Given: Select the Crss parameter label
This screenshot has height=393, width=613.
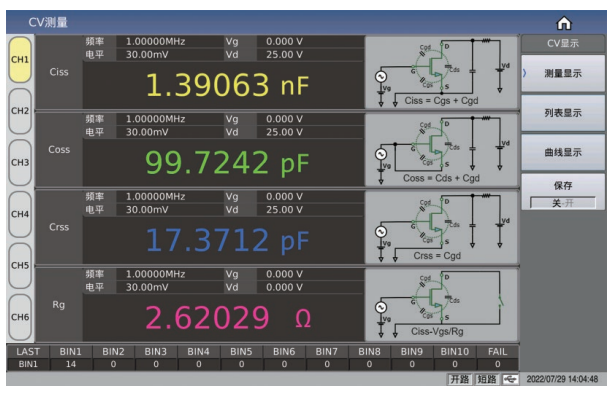Looking at the screenshot, I should coord(59,227).
